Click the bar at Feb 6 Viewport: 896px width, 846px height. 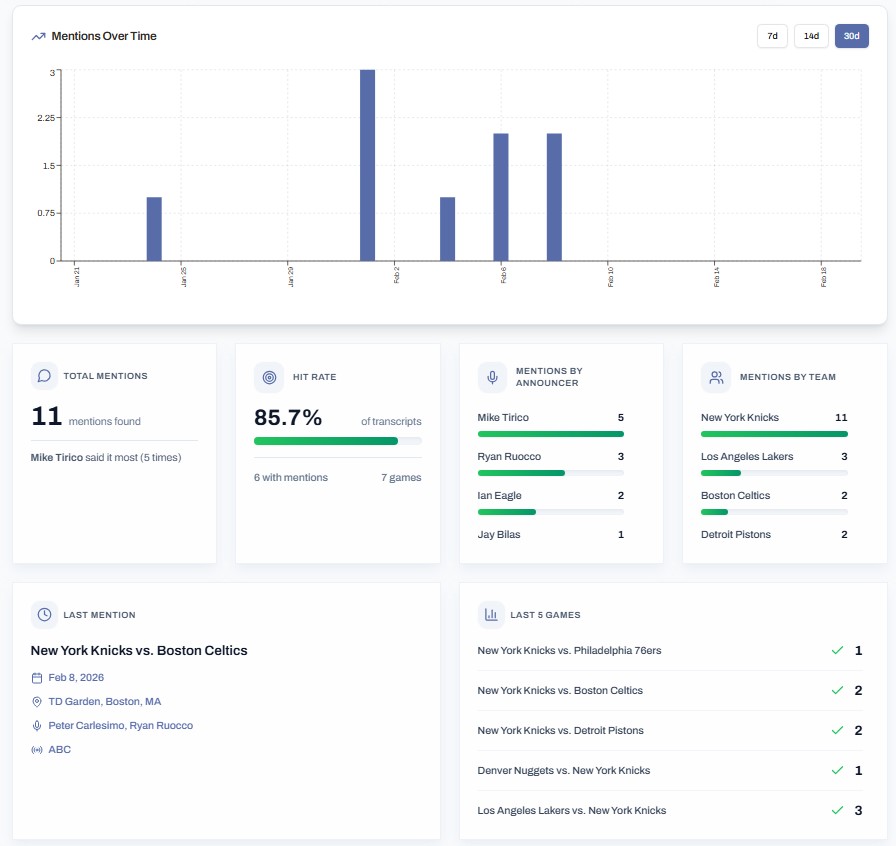coord(501,197)
